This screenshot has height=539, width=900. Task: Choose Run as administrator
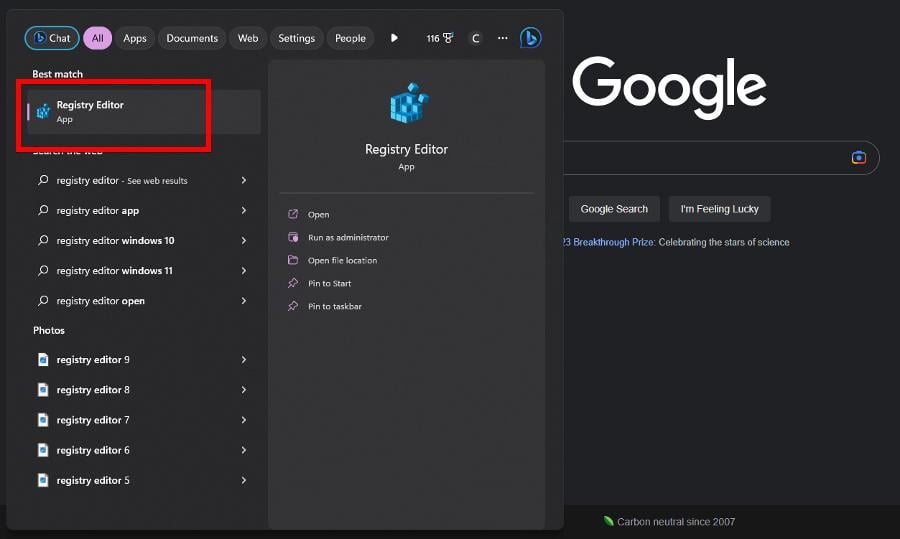pyautogui.click(x=348, y=238)
